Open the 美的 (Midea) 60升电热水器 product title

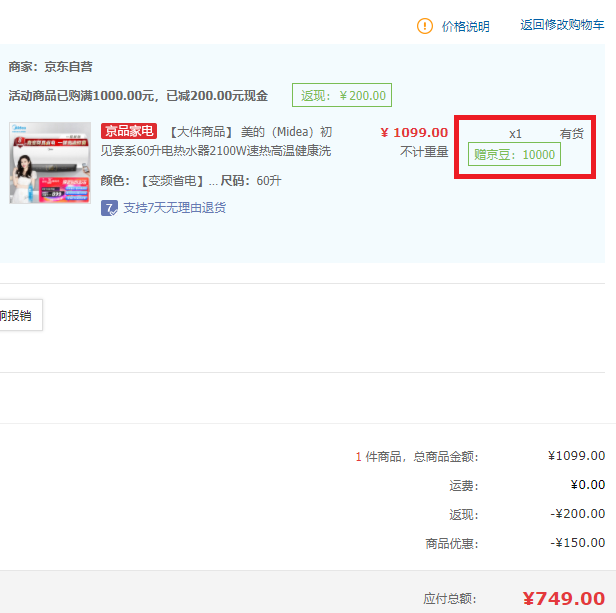point(216,141)
